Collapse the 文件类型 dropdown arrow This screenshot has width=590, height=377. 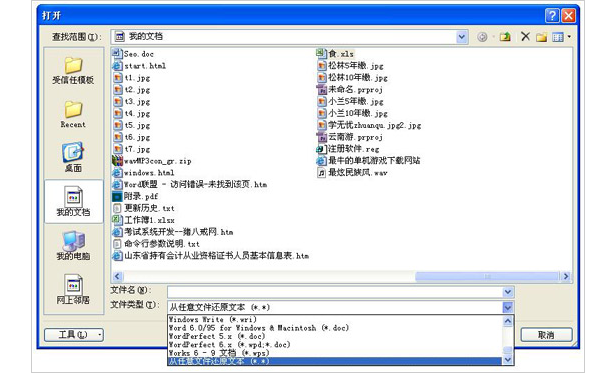(508, 307)
